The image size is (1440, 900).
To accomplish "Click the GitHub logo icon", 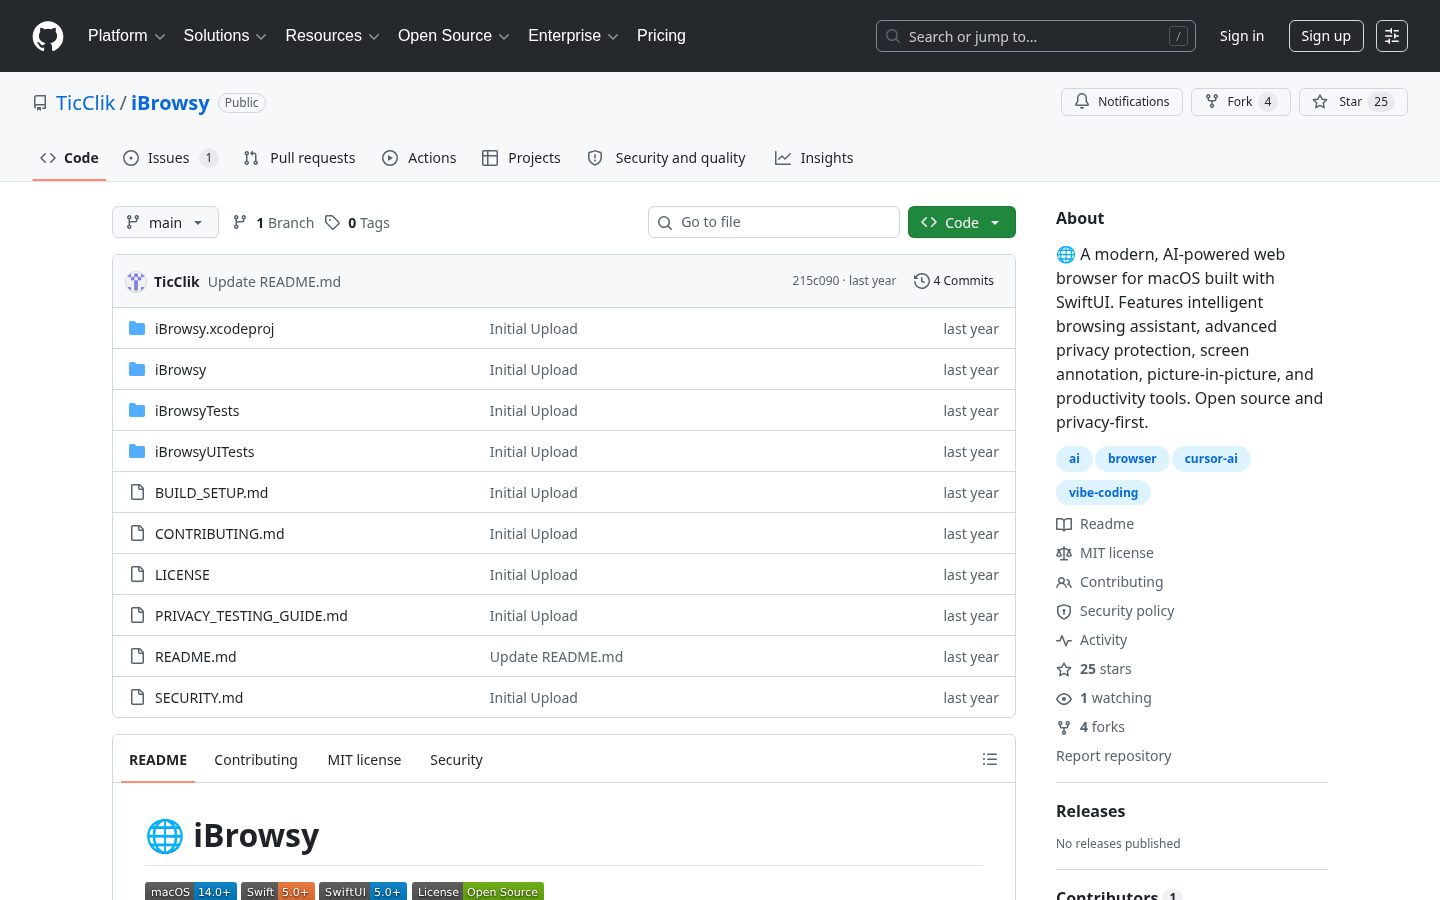I will coord(48,36).
